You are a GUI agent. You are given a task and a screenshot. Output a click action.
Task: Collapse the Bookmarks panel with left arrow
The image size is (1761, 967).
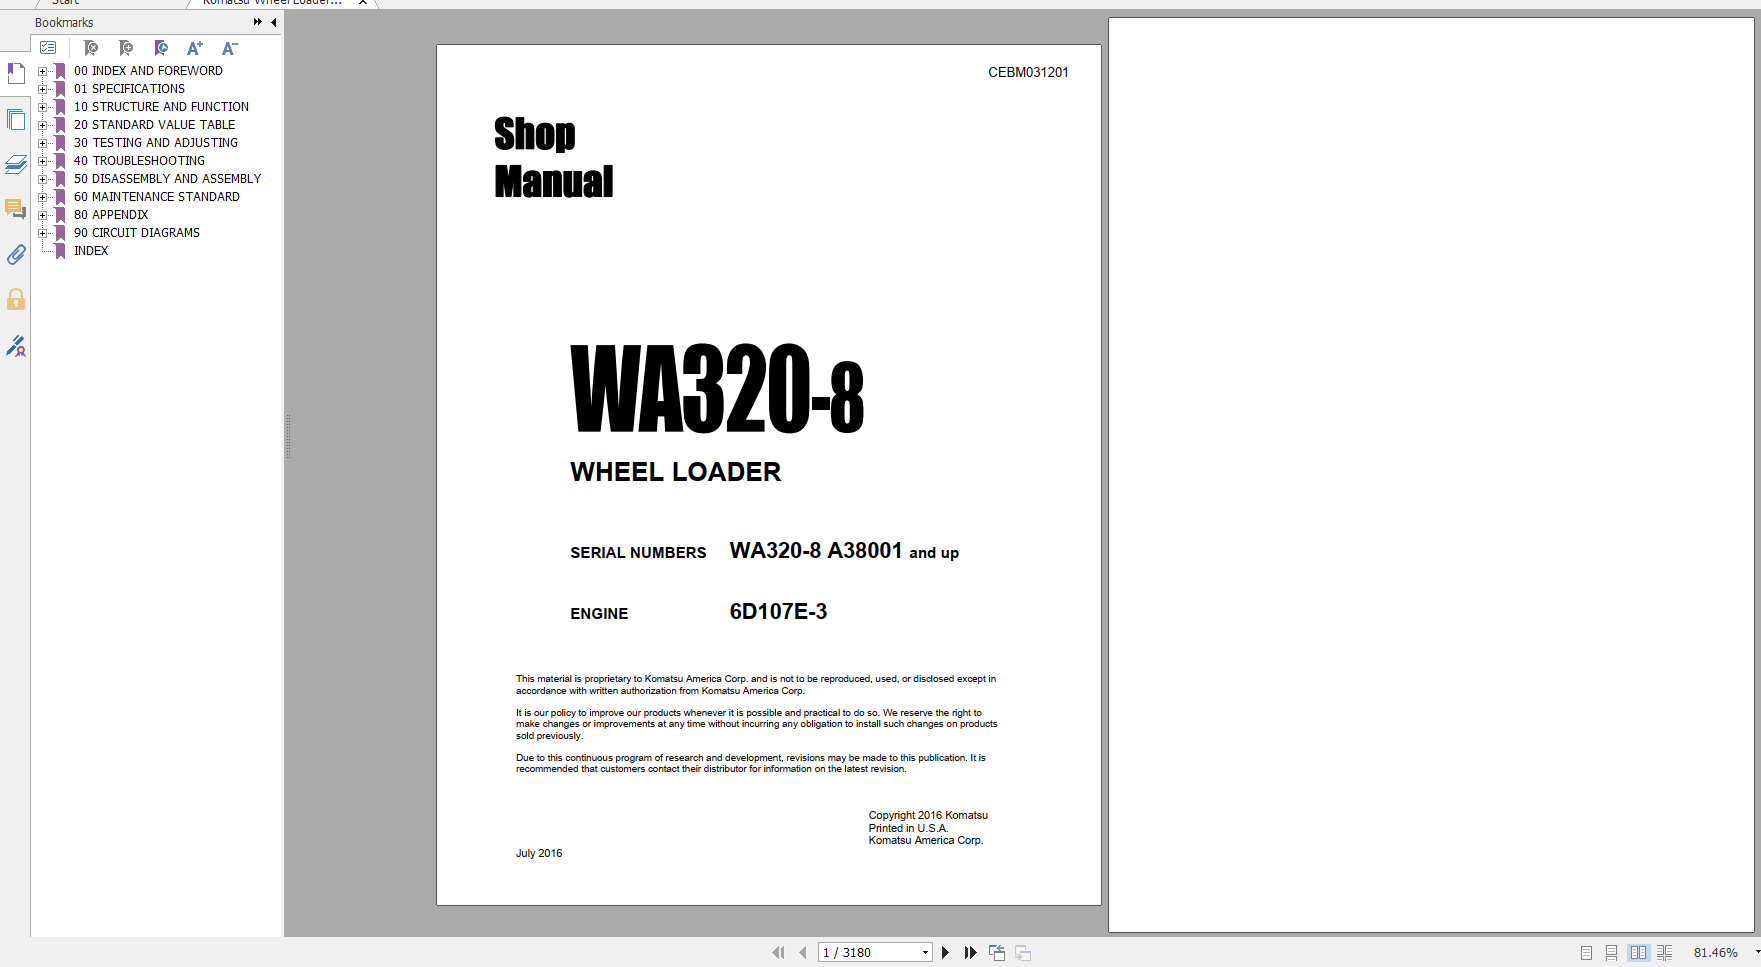pyautogui.click(x=274, y=22)
